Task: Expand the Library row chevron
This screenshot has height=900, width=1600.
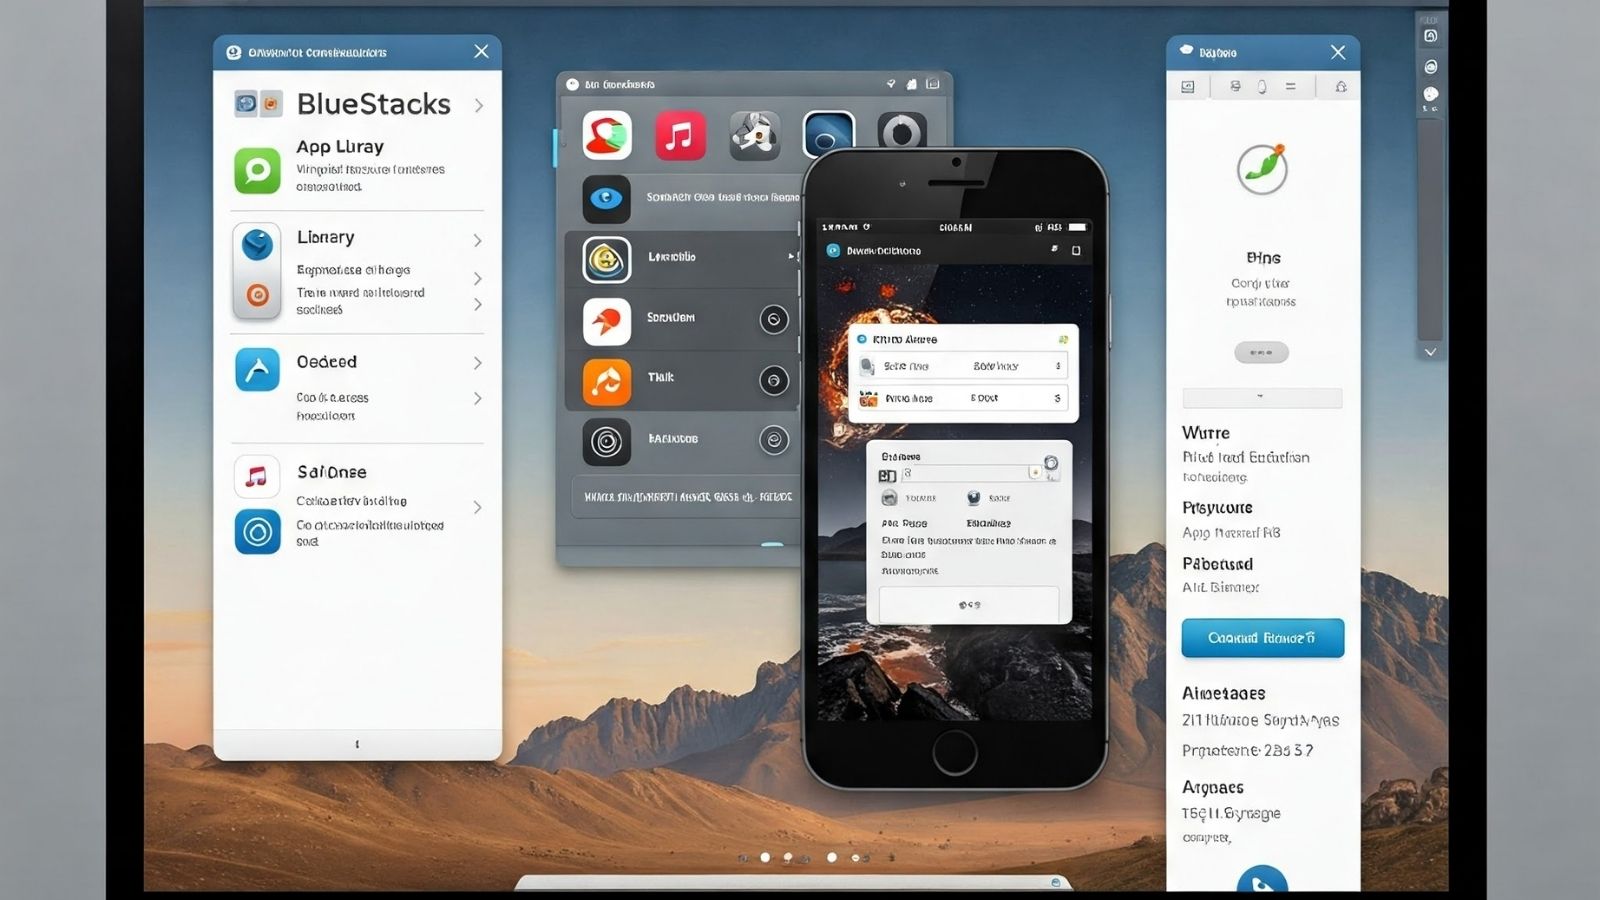Action: pos(478,240)
